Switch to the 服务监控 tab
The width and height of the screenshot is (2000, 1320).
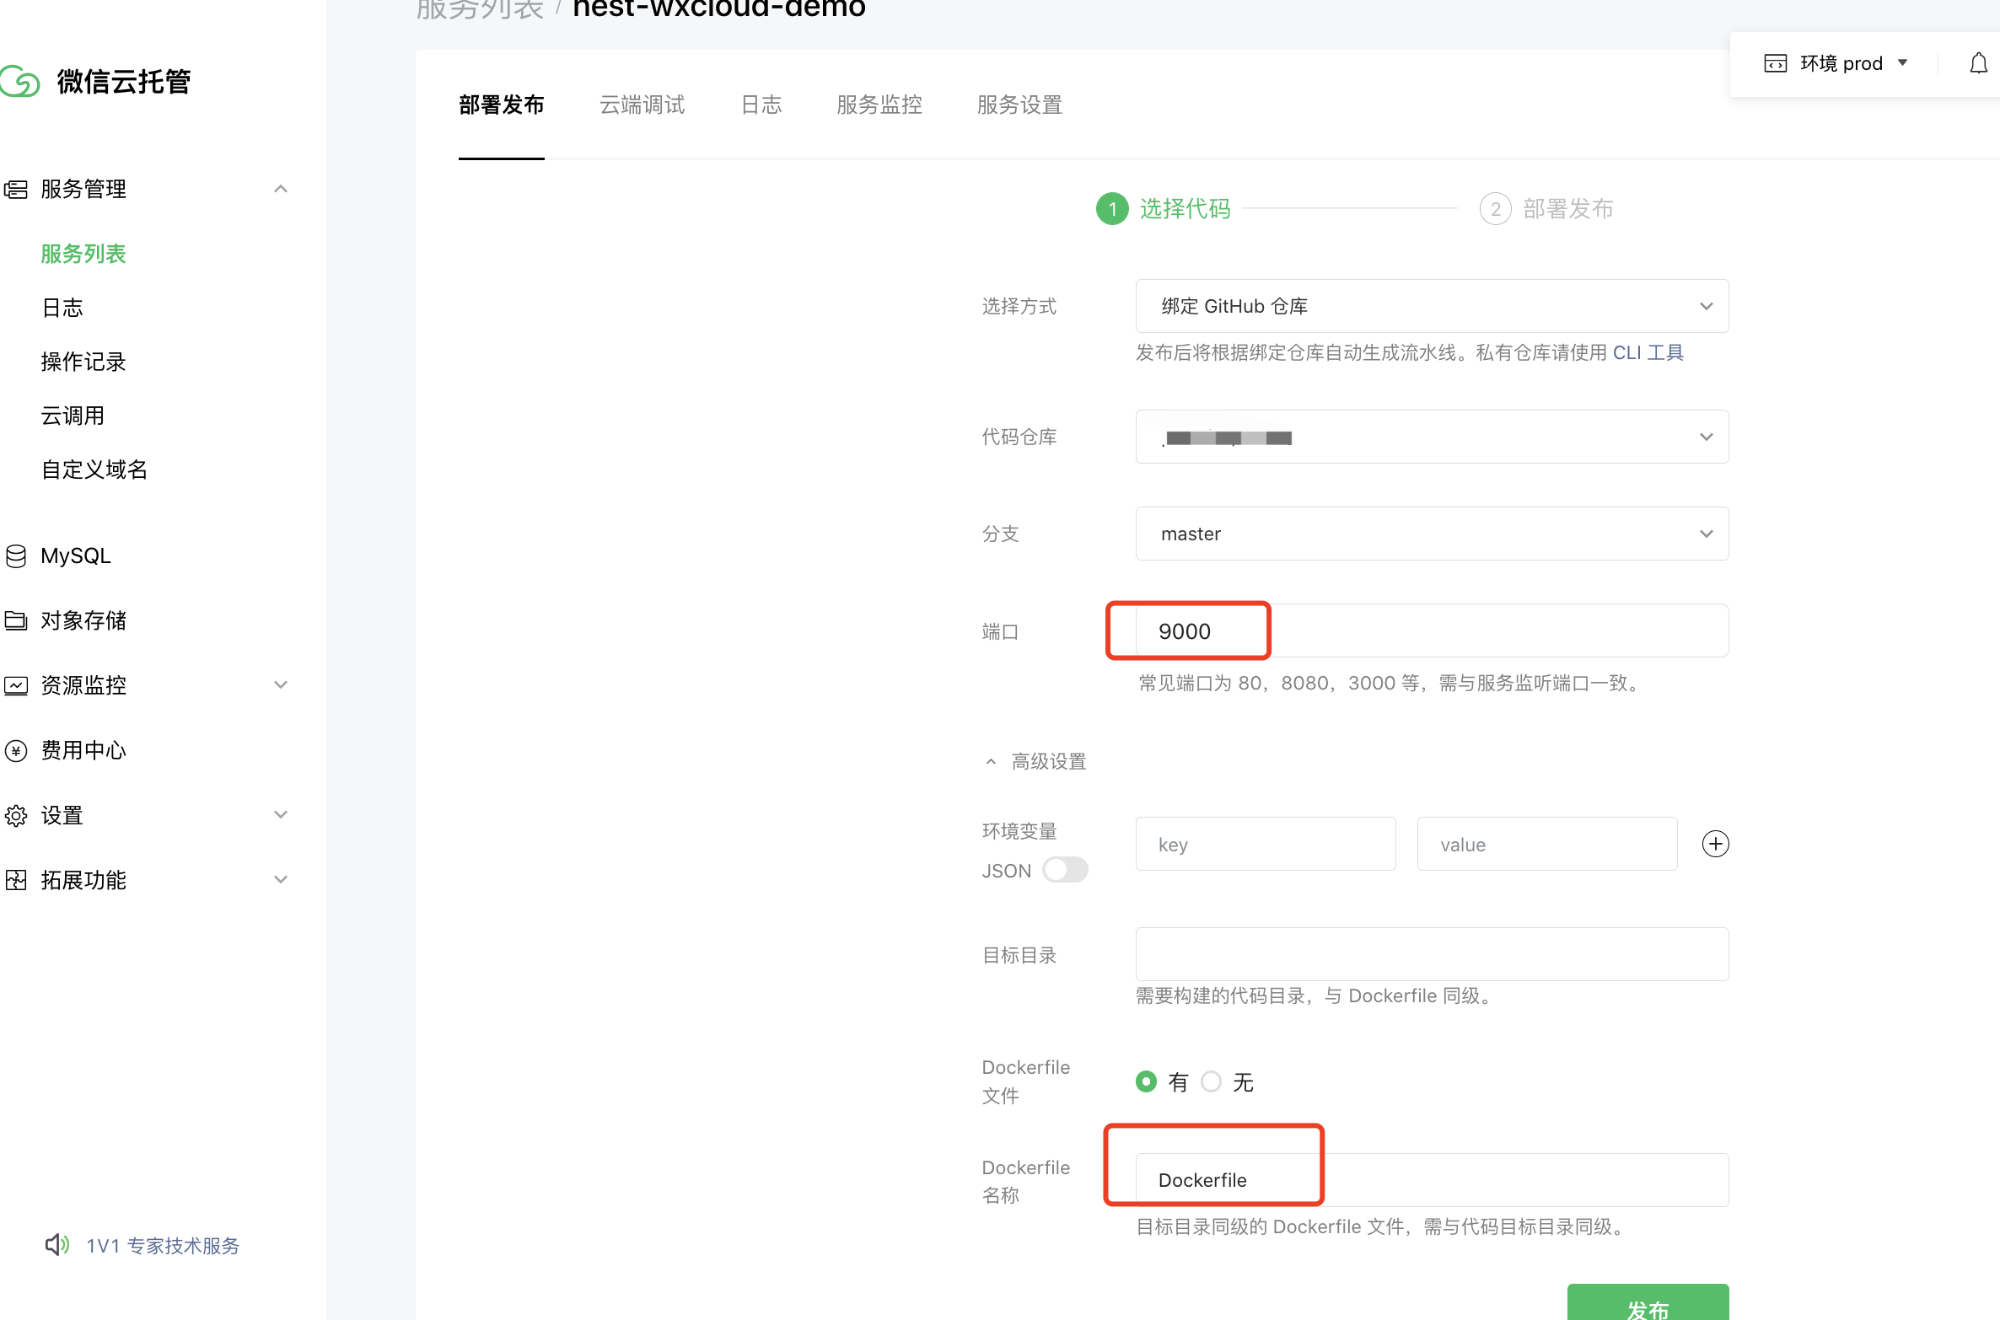click(879, 105)
